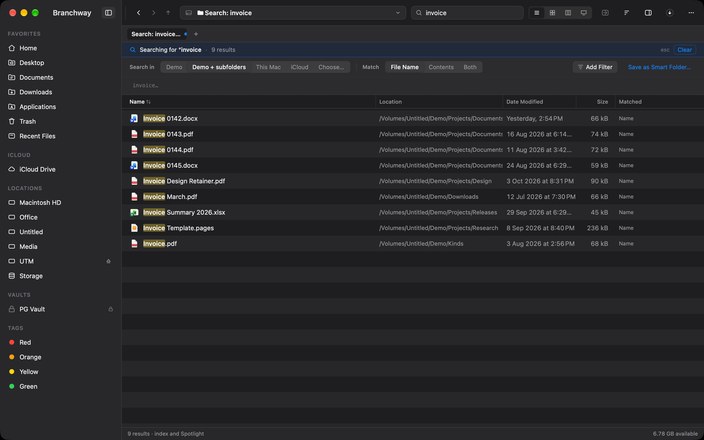Select Invoice Summary 2026.xlsx spreadsheet icon
The image size is (704, 440).
pos(134,212)
